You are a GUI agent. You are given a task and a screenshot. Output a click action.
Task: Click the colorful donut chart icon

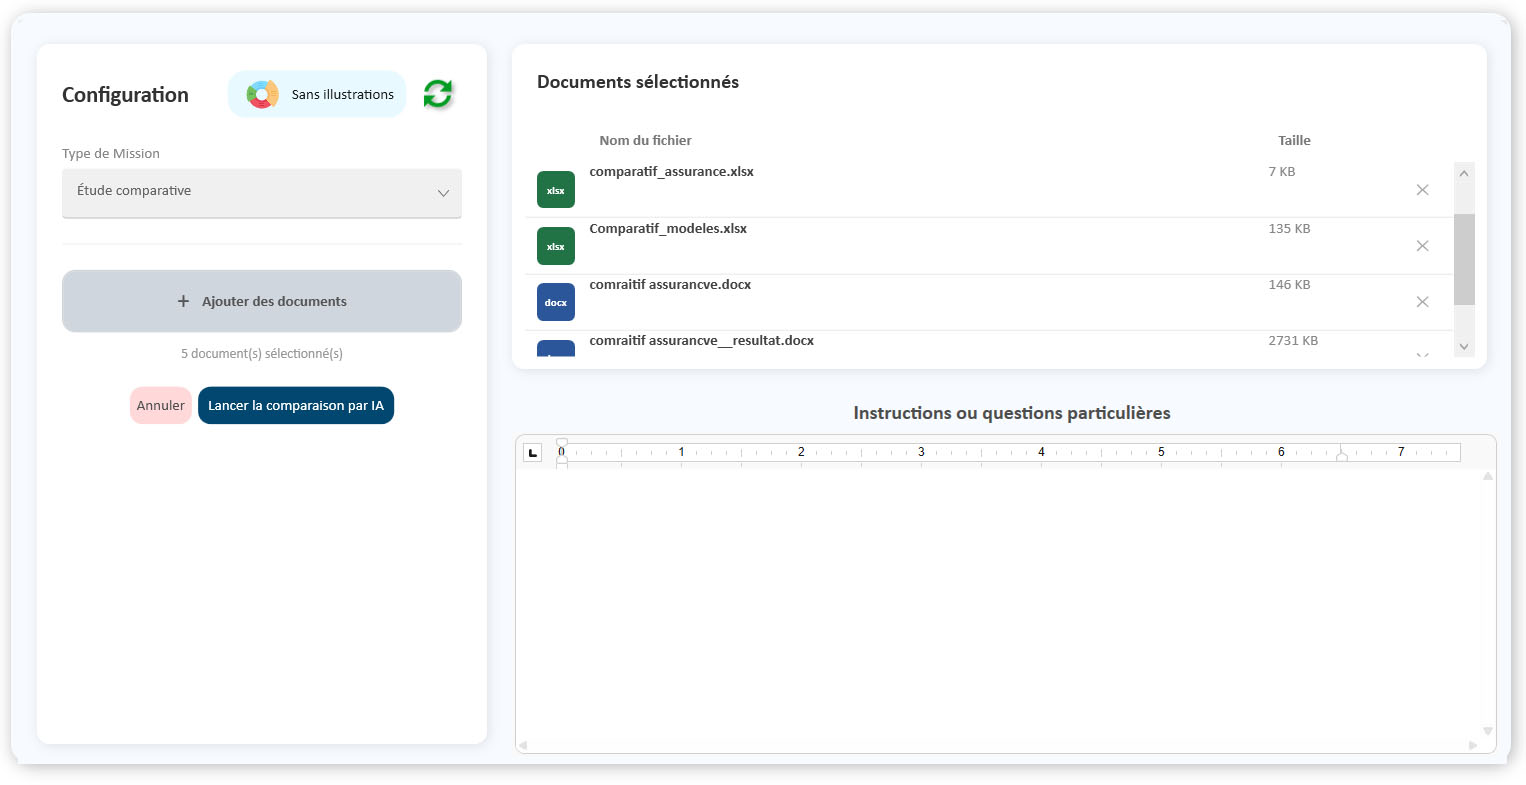[263, 94]
